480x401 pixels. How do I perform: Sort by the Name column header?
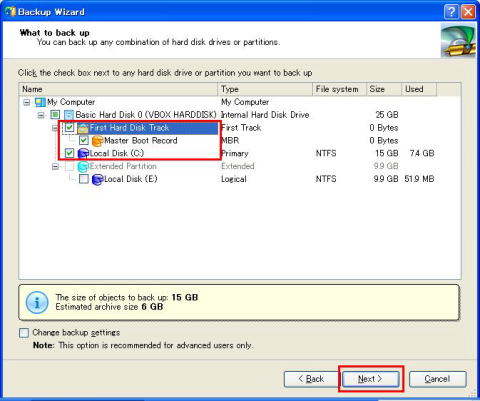coord(118,89)
